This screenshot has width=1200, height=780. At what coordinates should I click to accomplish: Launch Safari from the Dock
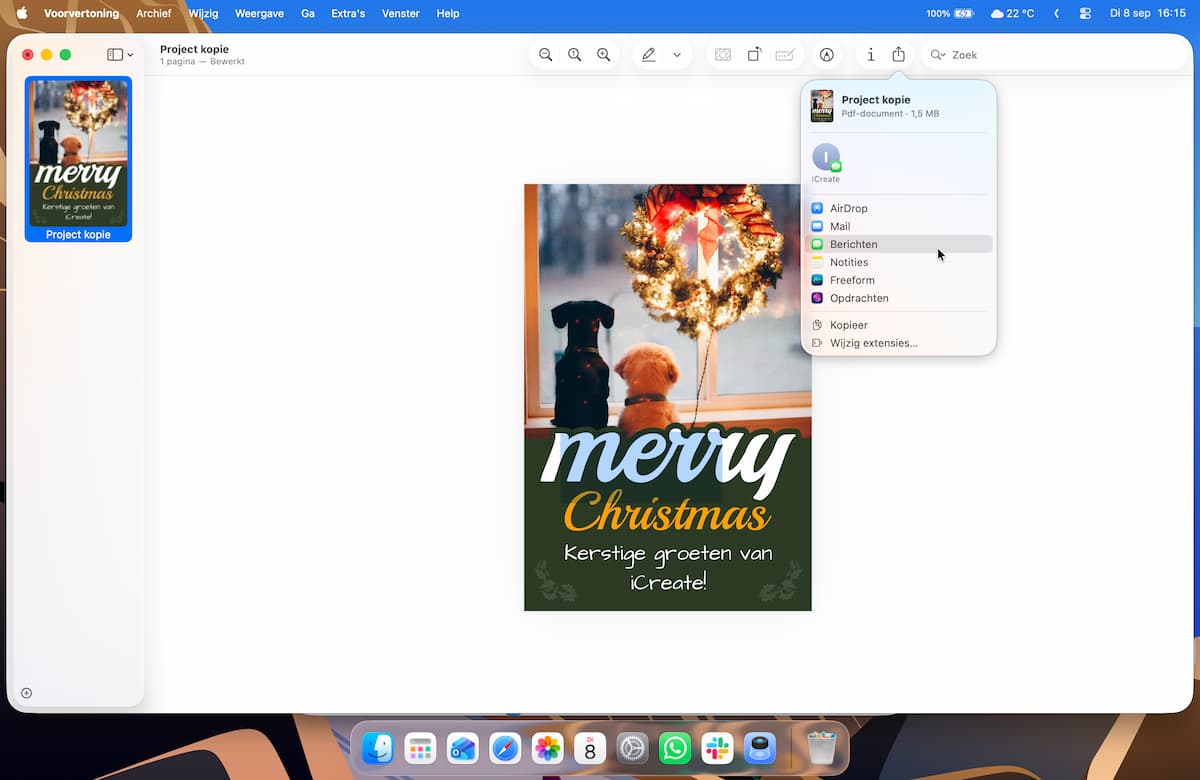[x=505, y=748]
